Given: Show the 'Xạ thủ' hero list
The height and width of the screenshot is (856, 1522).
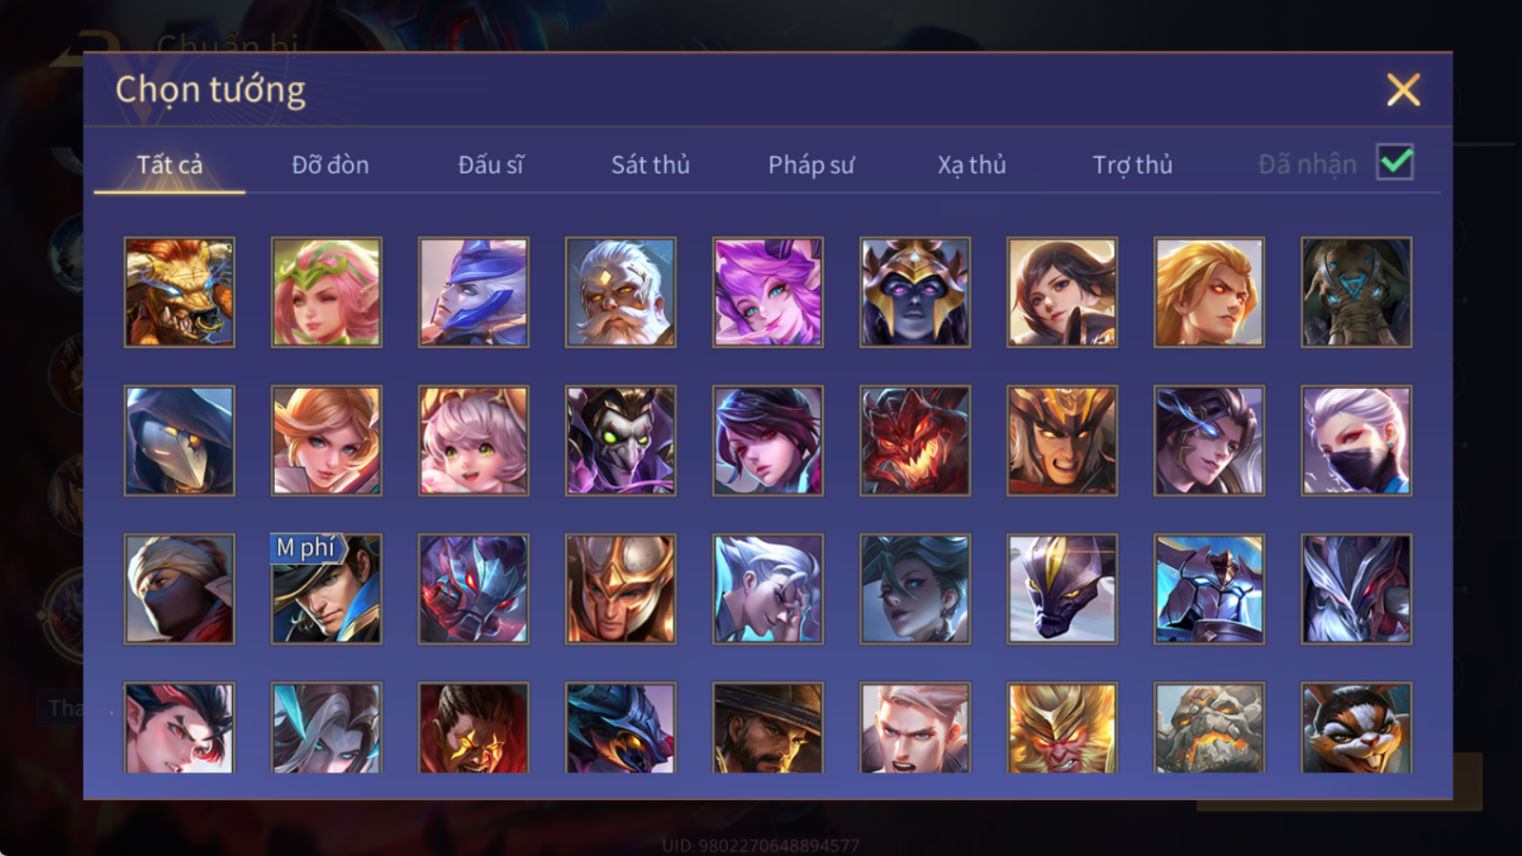Looking at the screenshot, I should [972, 165].
